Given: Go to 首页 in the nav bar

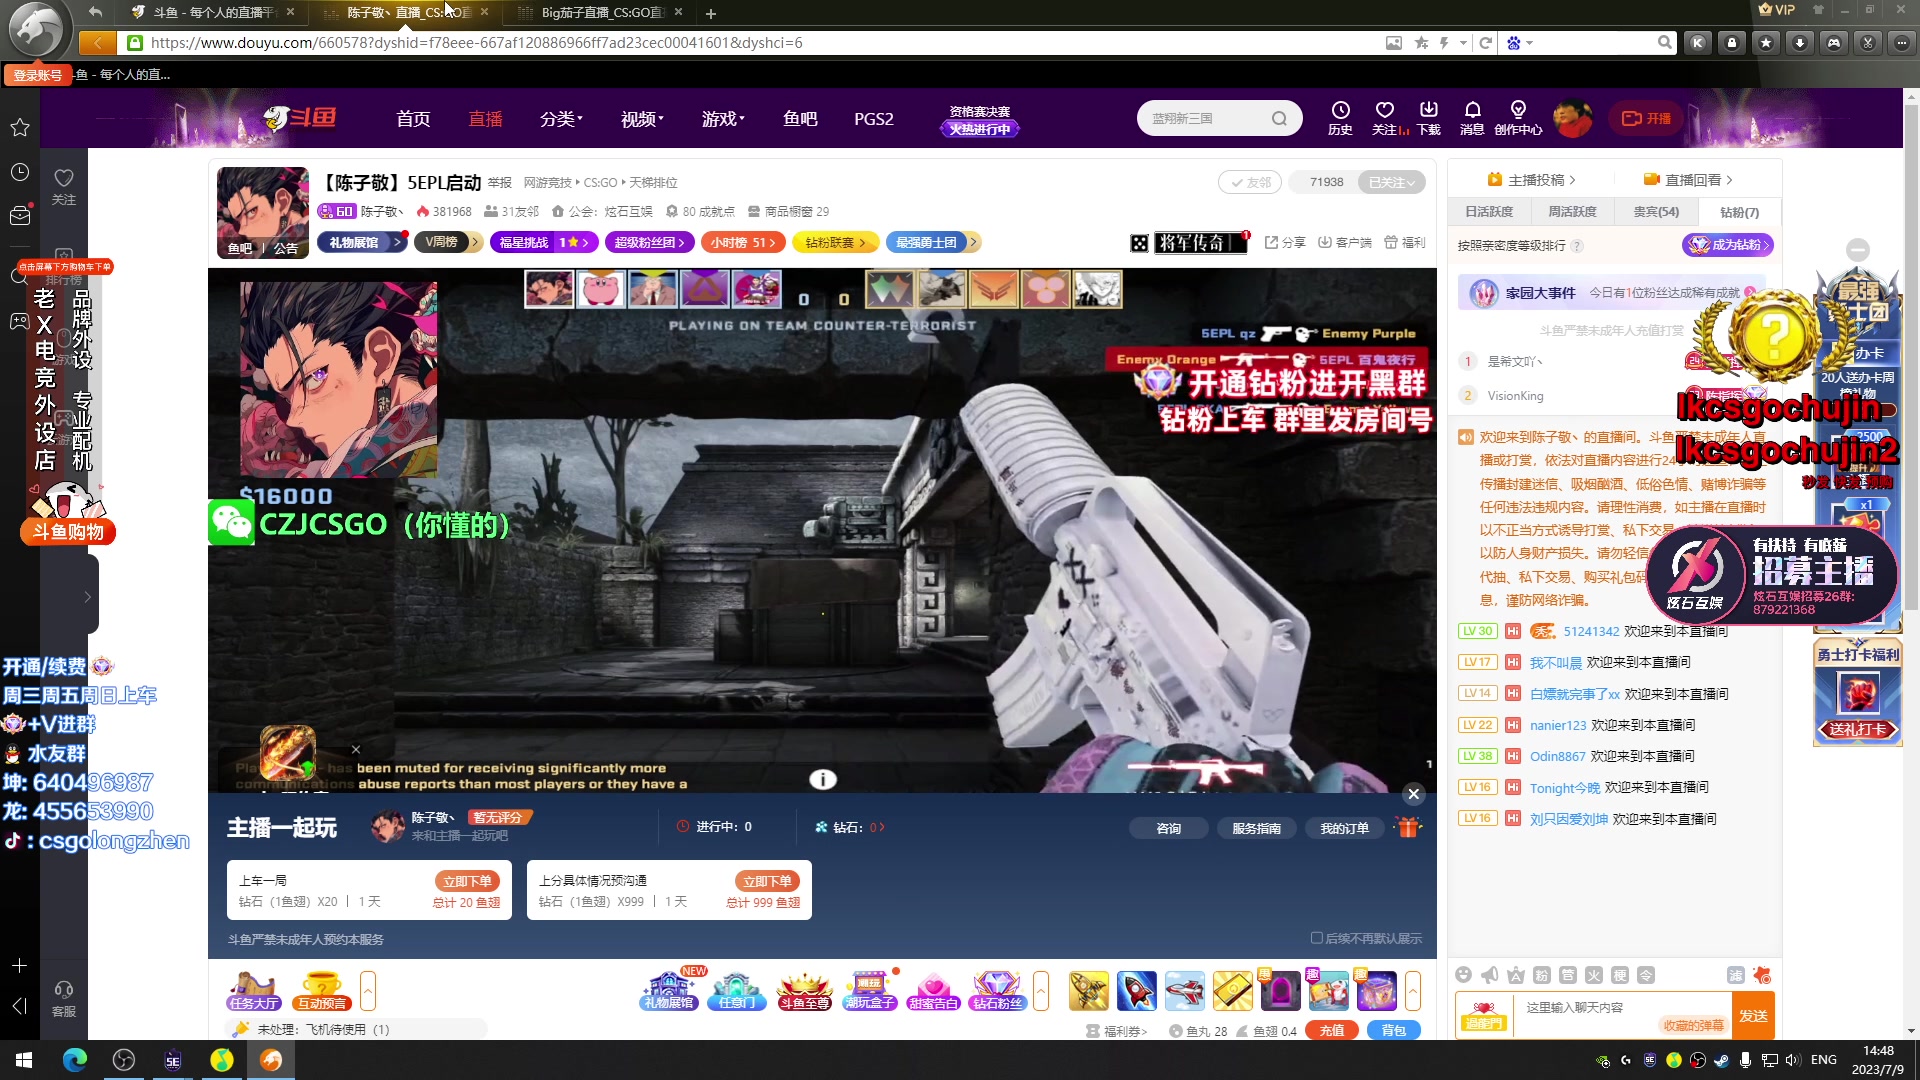Looking at the screenshot, I should 413,119.
